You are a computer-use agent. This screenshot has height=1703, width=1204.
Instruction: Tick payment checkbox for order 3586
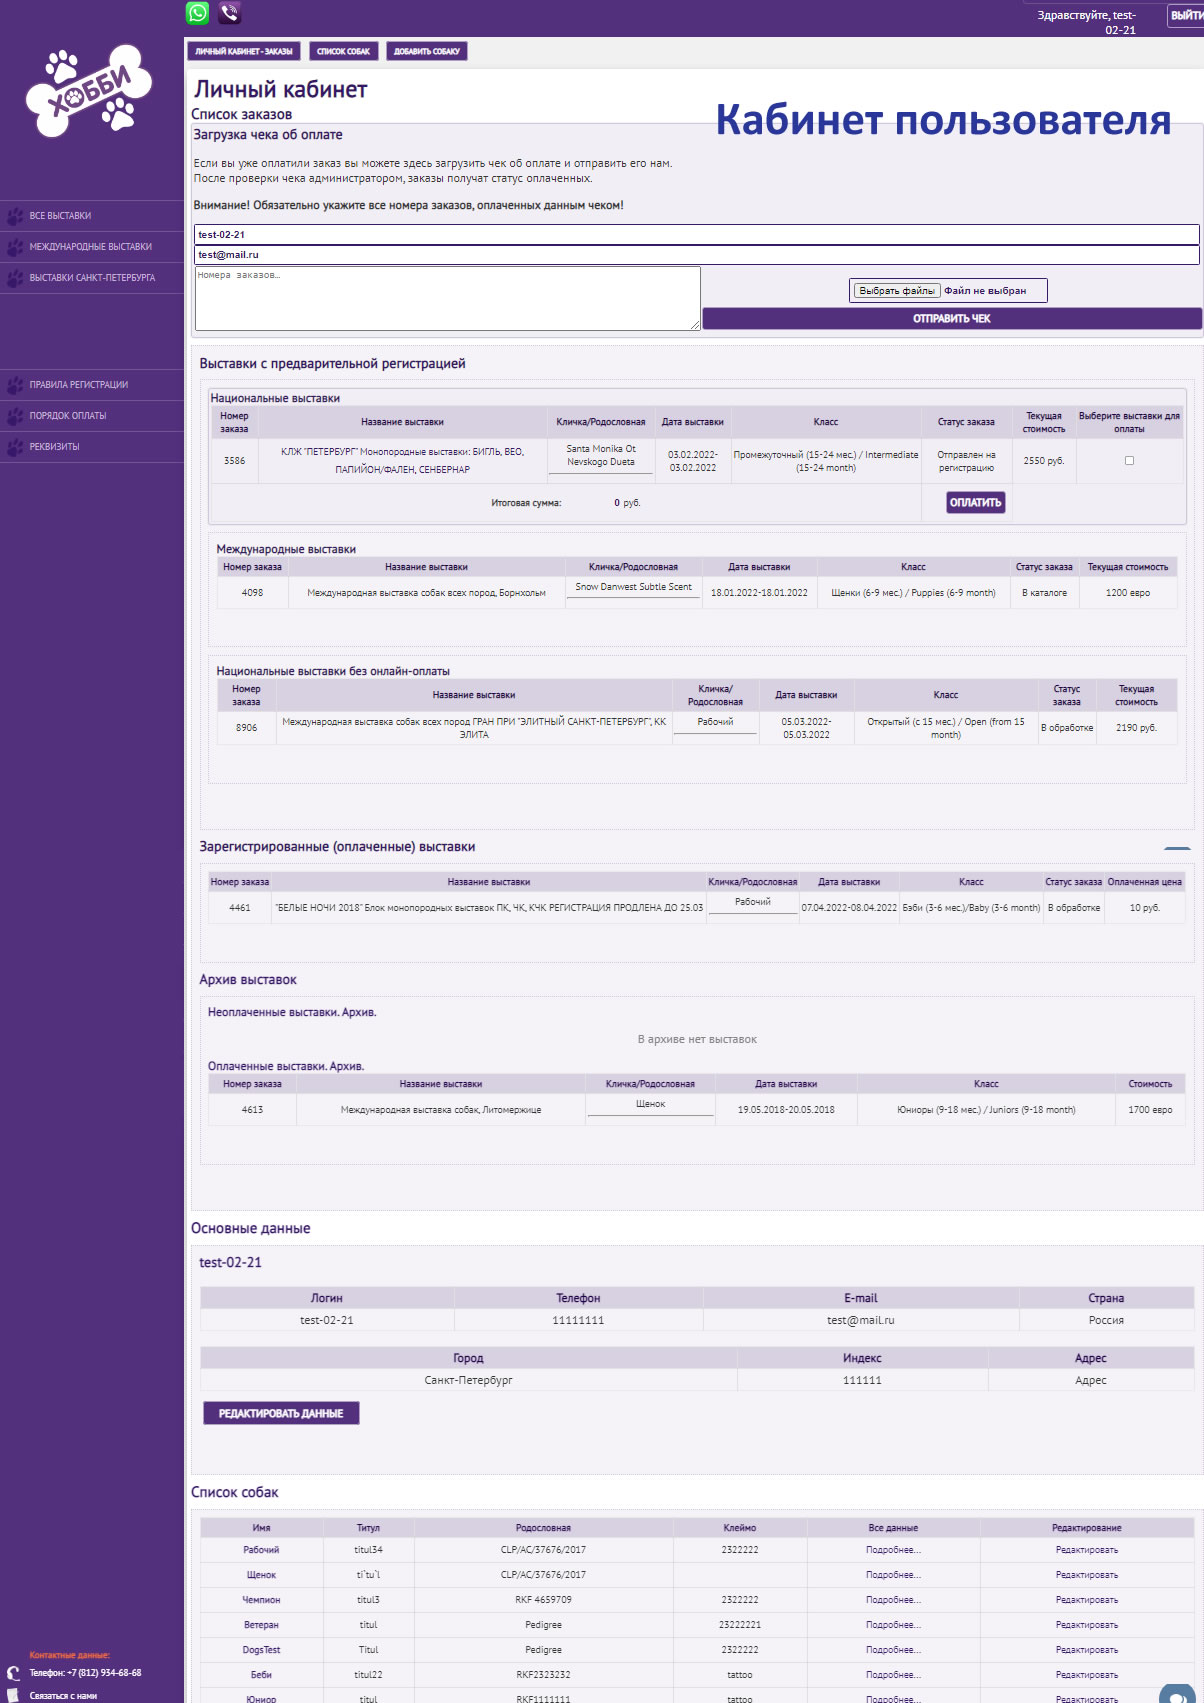1129,461
